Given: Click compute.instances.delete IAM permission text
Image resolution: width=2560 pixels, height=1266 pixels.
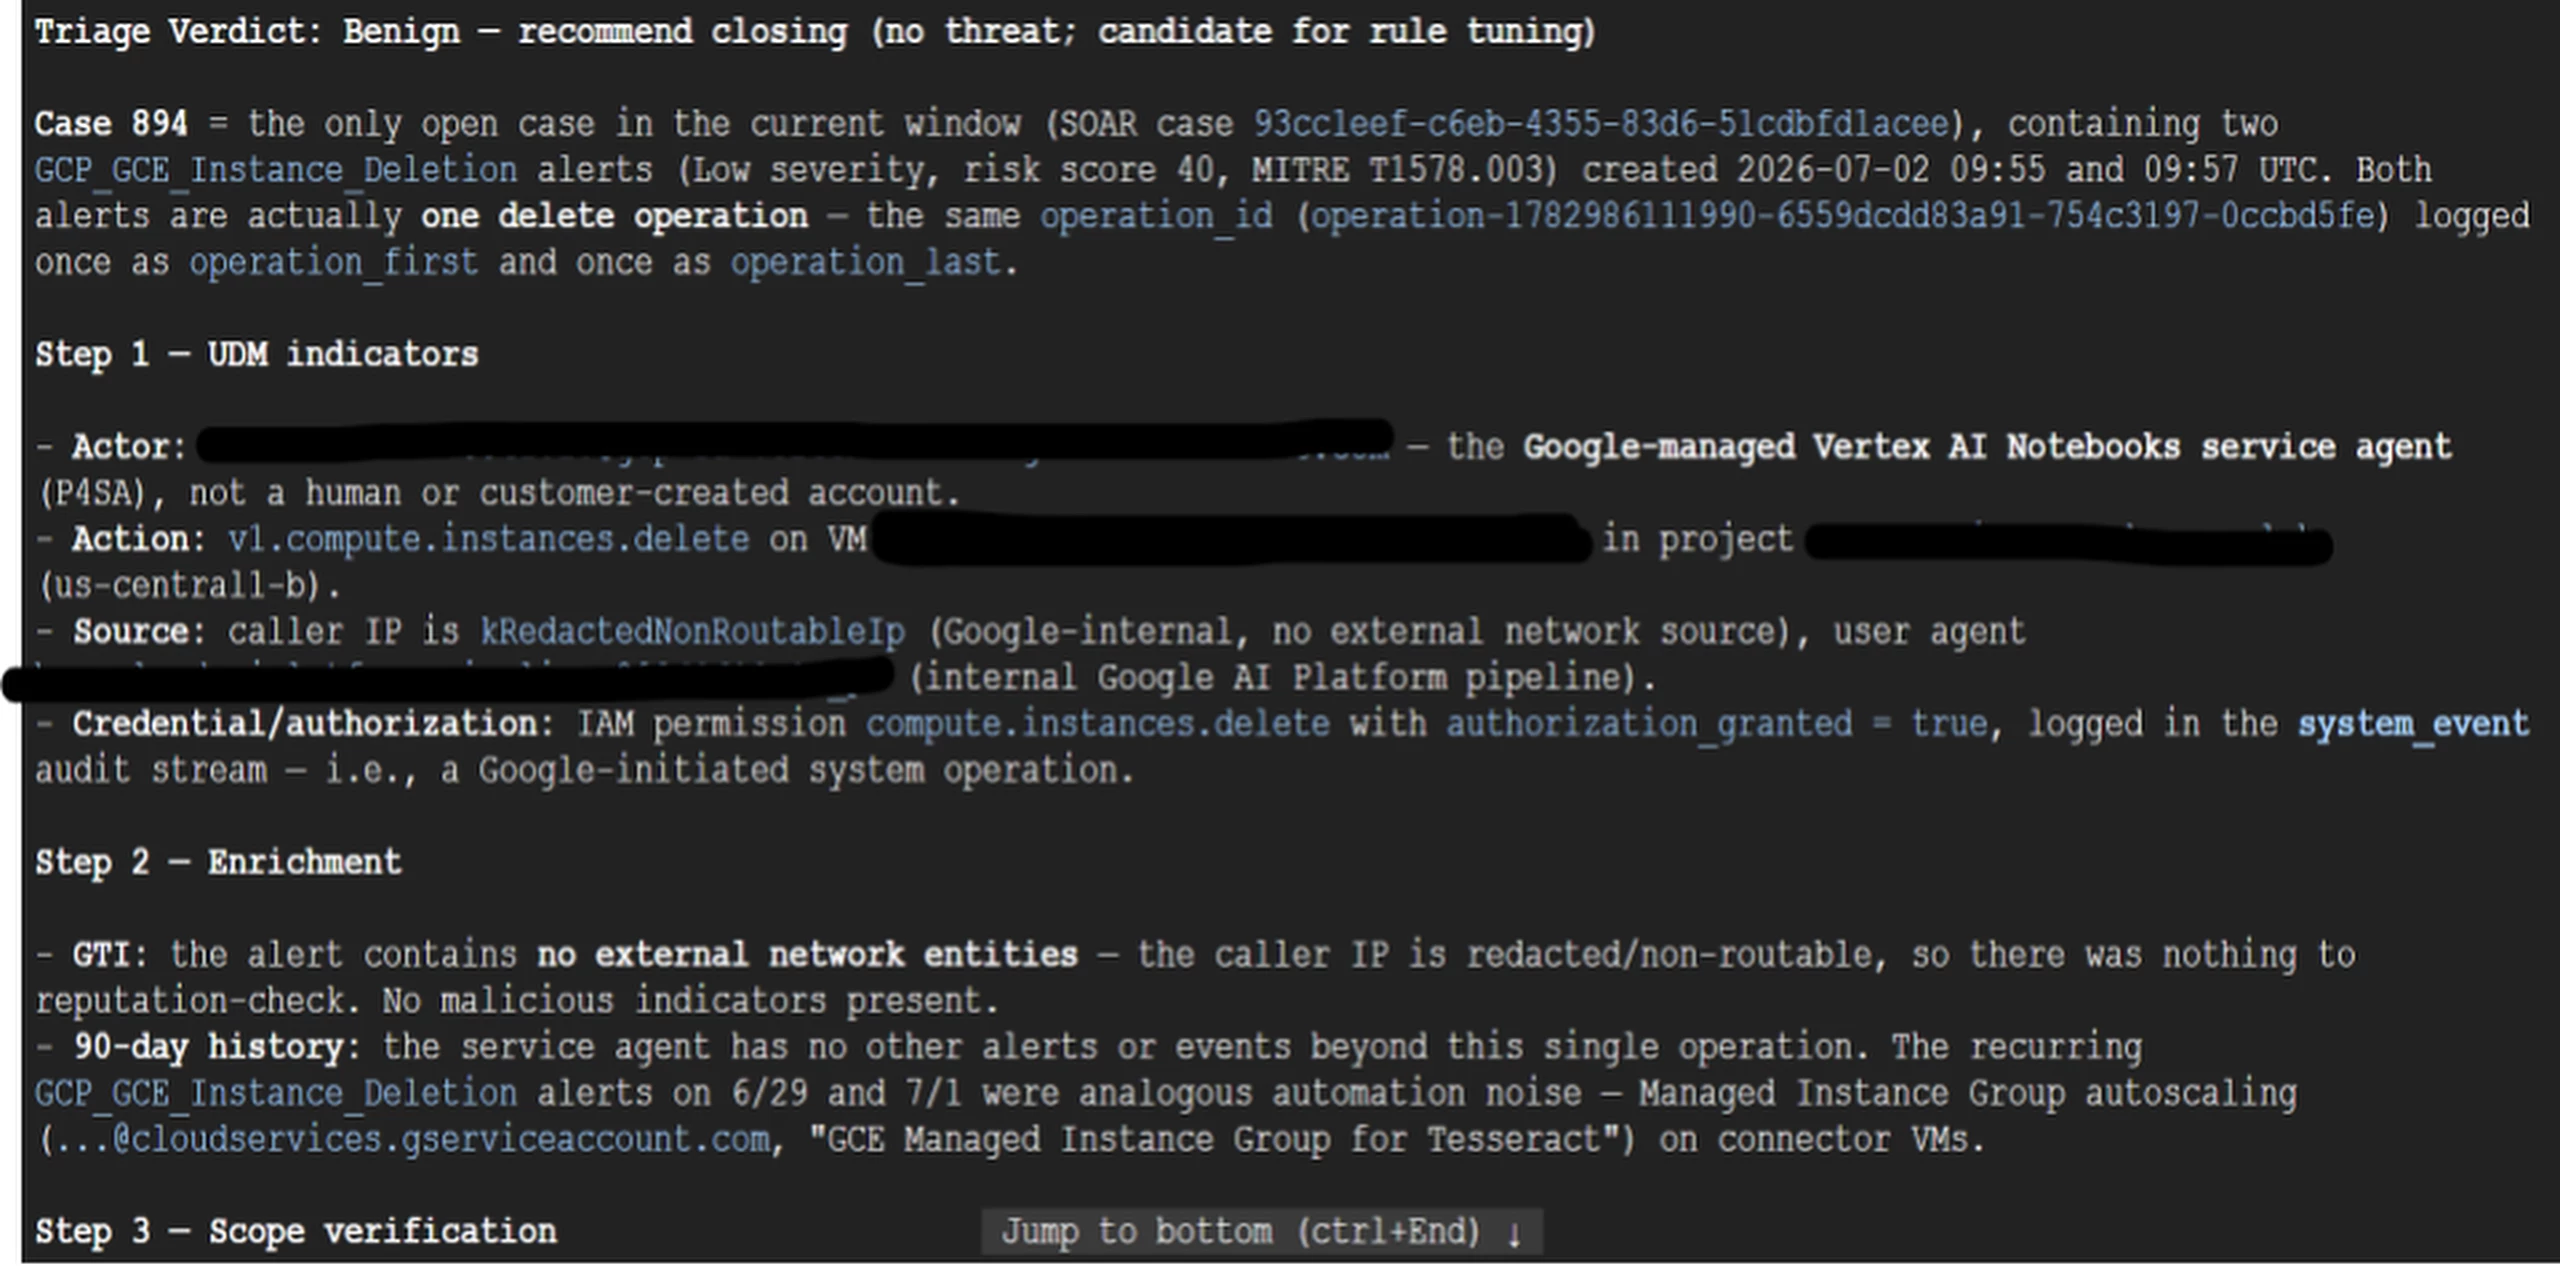Looking at the screenshot, I should 1098,723.
